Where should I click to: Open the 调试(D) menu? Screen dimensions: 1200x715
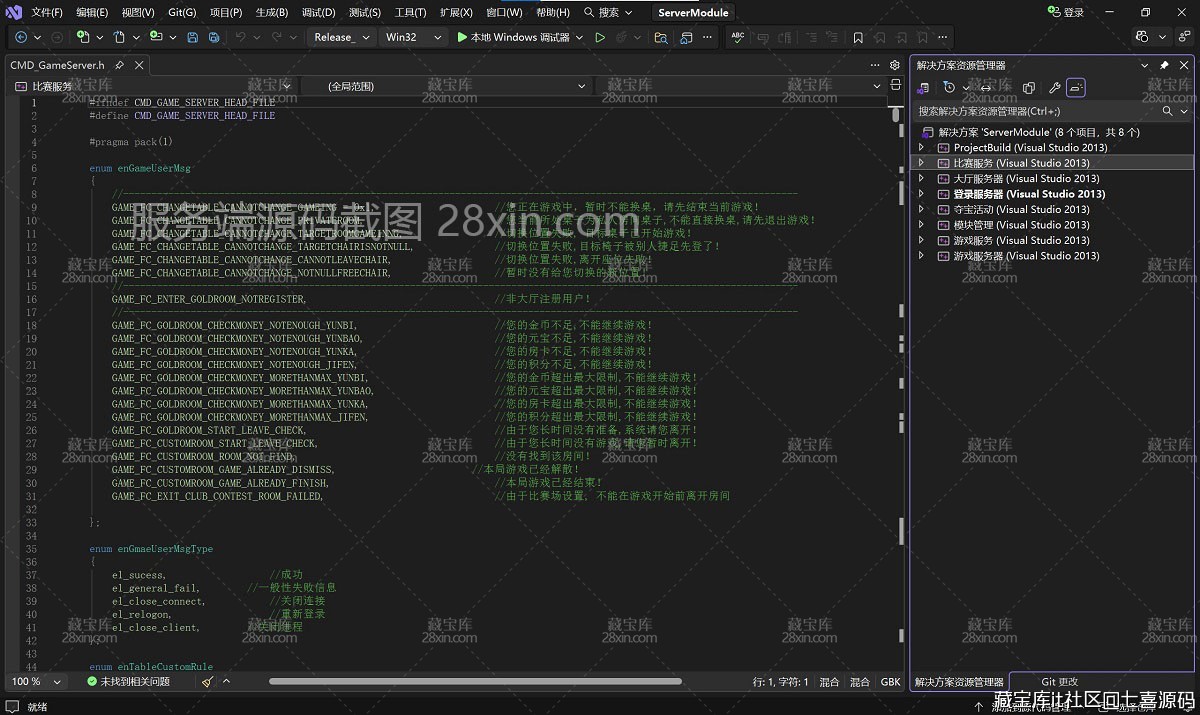(x=318, y=13)
